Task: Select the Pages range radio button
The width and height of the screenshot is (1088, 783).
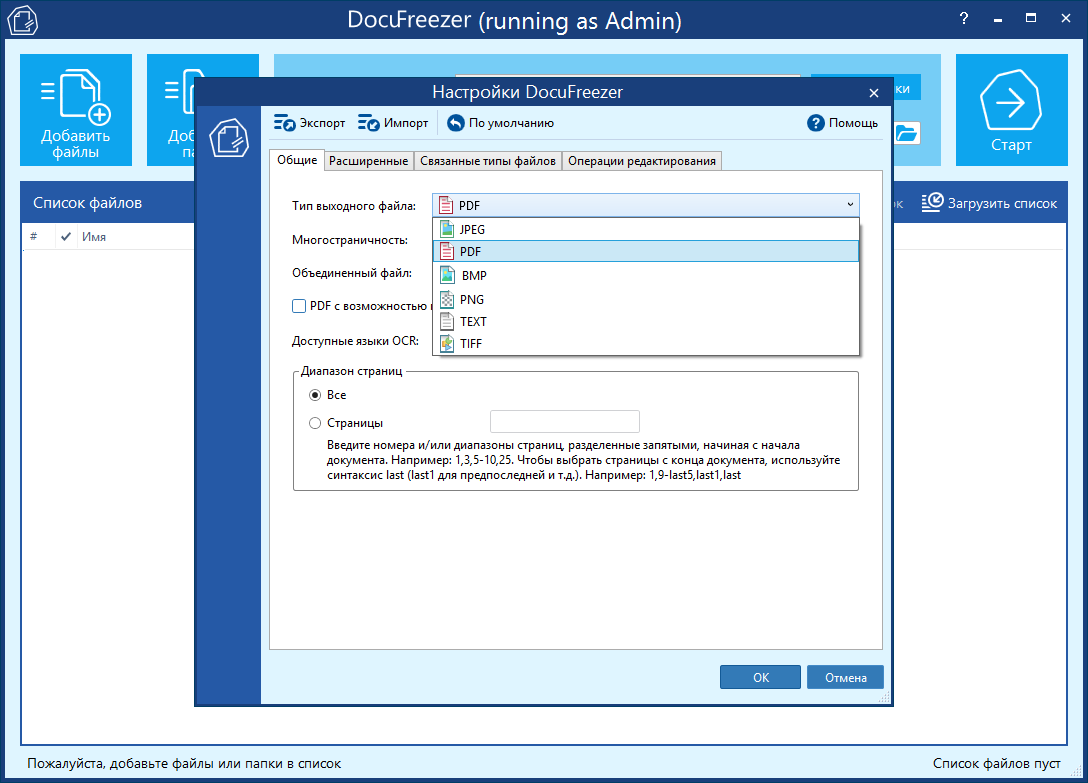Action: [315, 423]
